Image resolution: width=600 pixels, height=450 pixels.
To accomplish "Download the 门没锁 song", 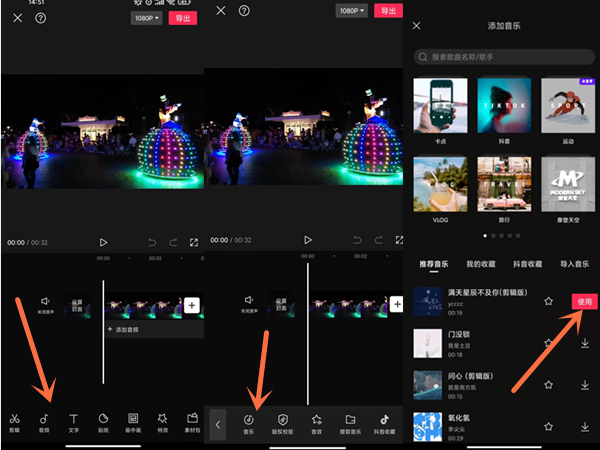I will click(584, 343).
